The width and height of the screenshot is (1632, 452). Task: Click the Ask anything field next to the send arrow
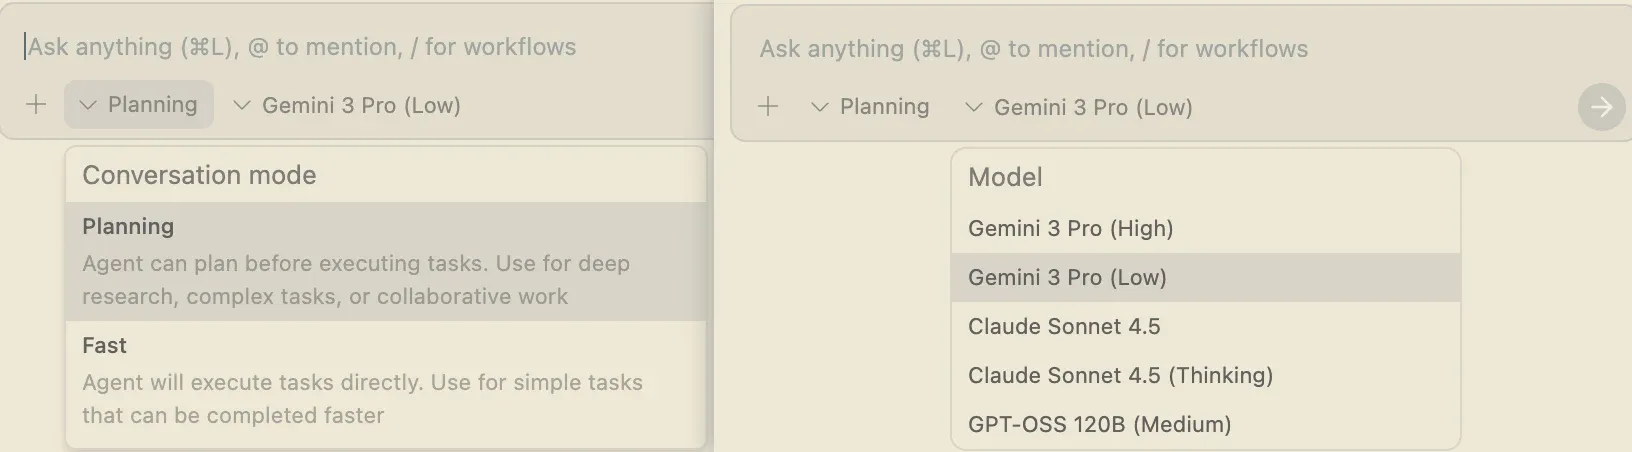tap(1034, 49)
